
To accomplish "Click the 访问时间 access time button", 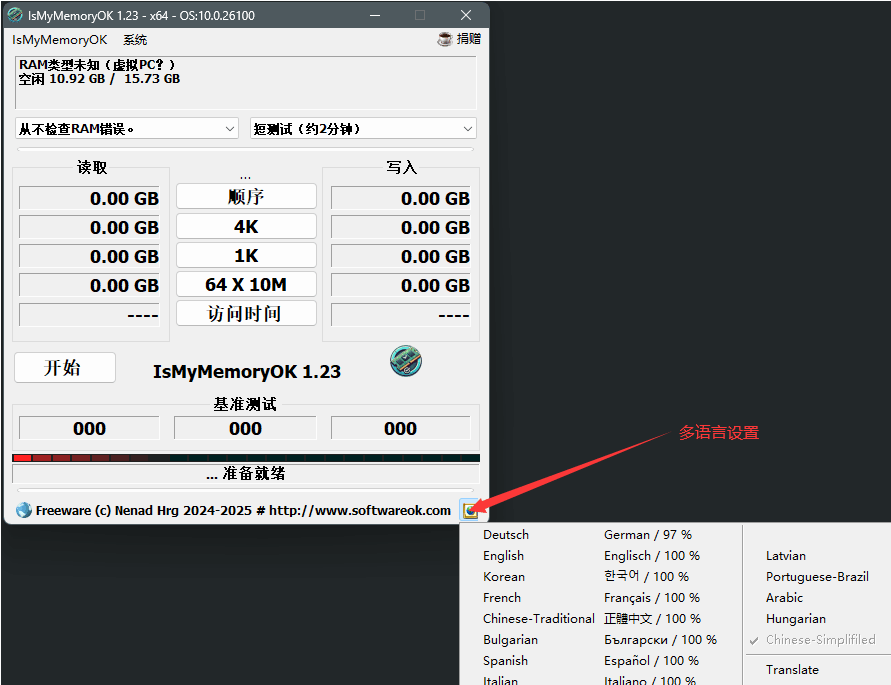I will click(246, 314).
